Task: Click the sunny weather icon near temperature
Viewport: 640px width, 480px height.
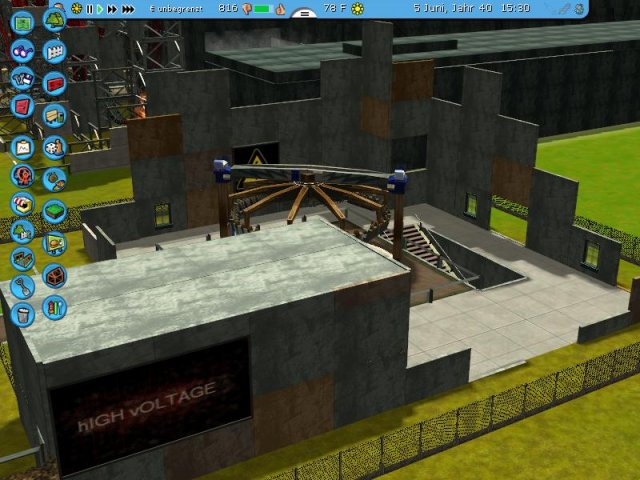Action: [358, 9]
